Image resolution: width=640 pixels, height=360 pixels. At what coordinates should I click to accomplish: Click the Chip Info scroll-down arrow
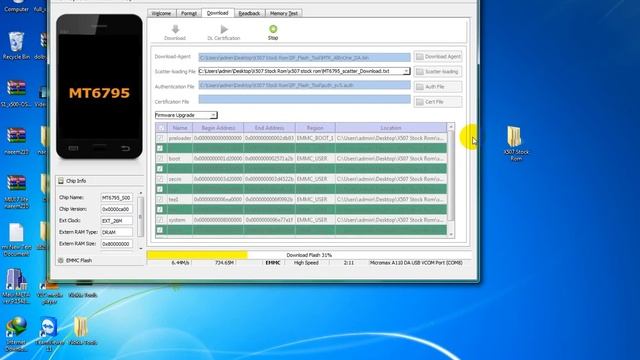[x=141, y=248]
